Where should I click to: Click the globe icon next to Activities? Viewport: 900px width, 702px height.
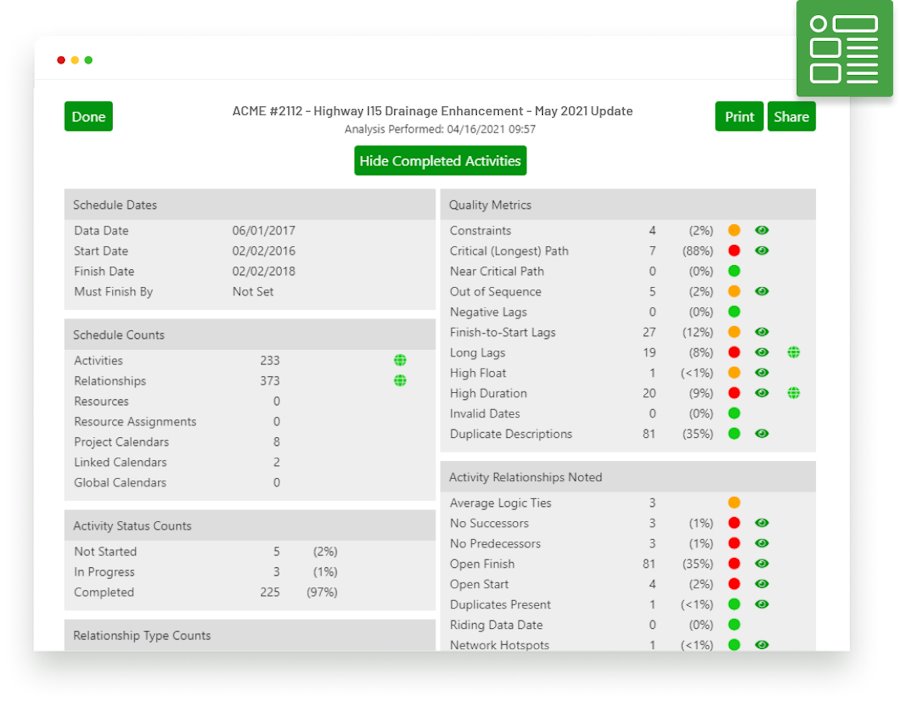point(400,360)
